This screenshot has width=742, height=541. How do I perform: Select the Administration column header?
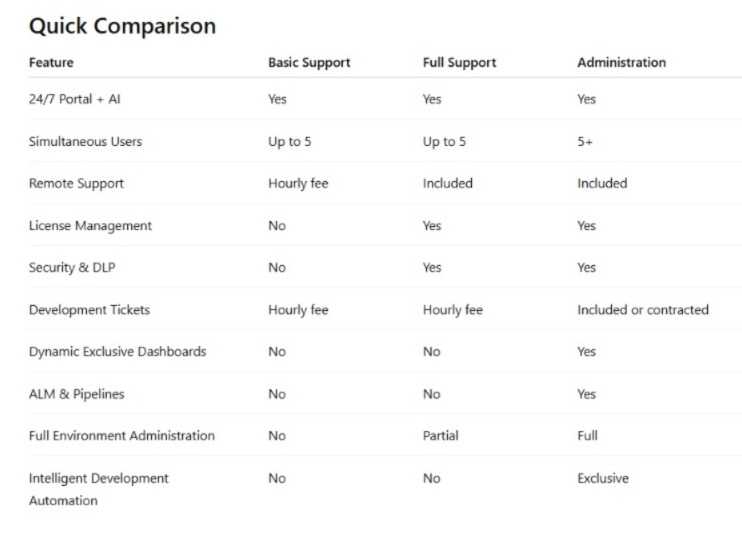pos(621,62)
